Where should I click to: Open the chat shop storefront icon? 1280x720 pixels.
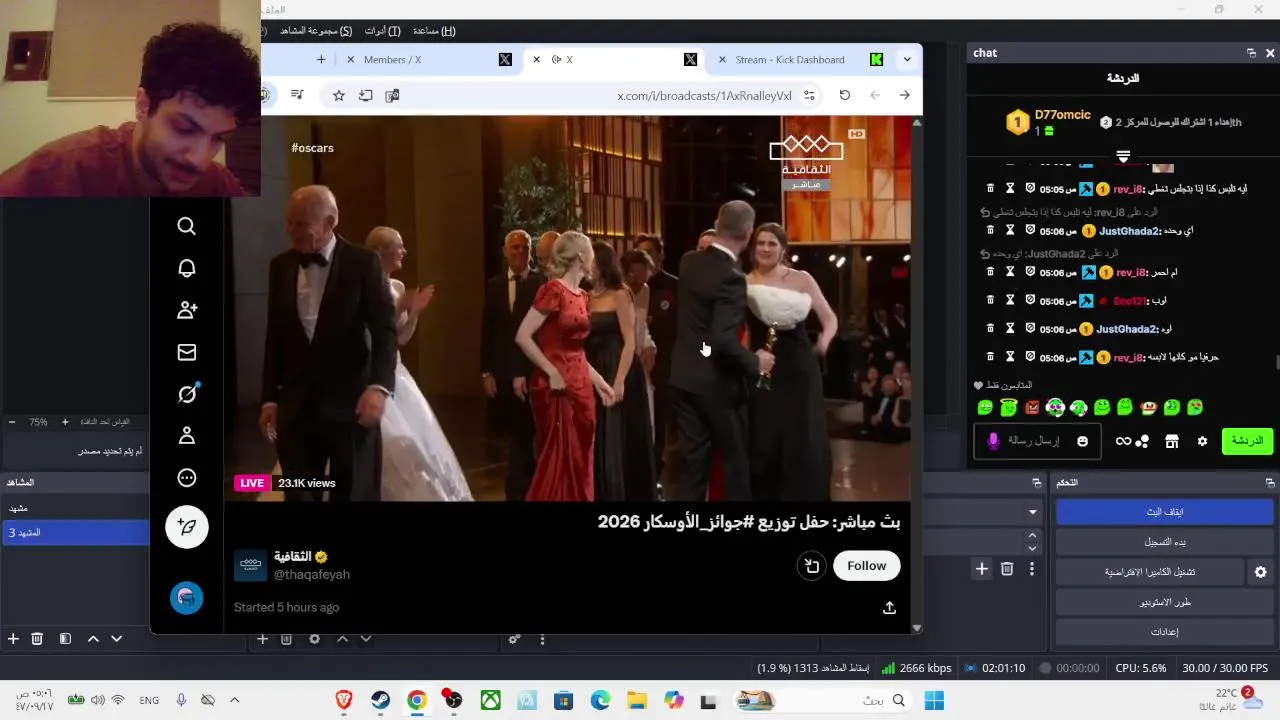pyautogui.click(x=1172, y=441)
